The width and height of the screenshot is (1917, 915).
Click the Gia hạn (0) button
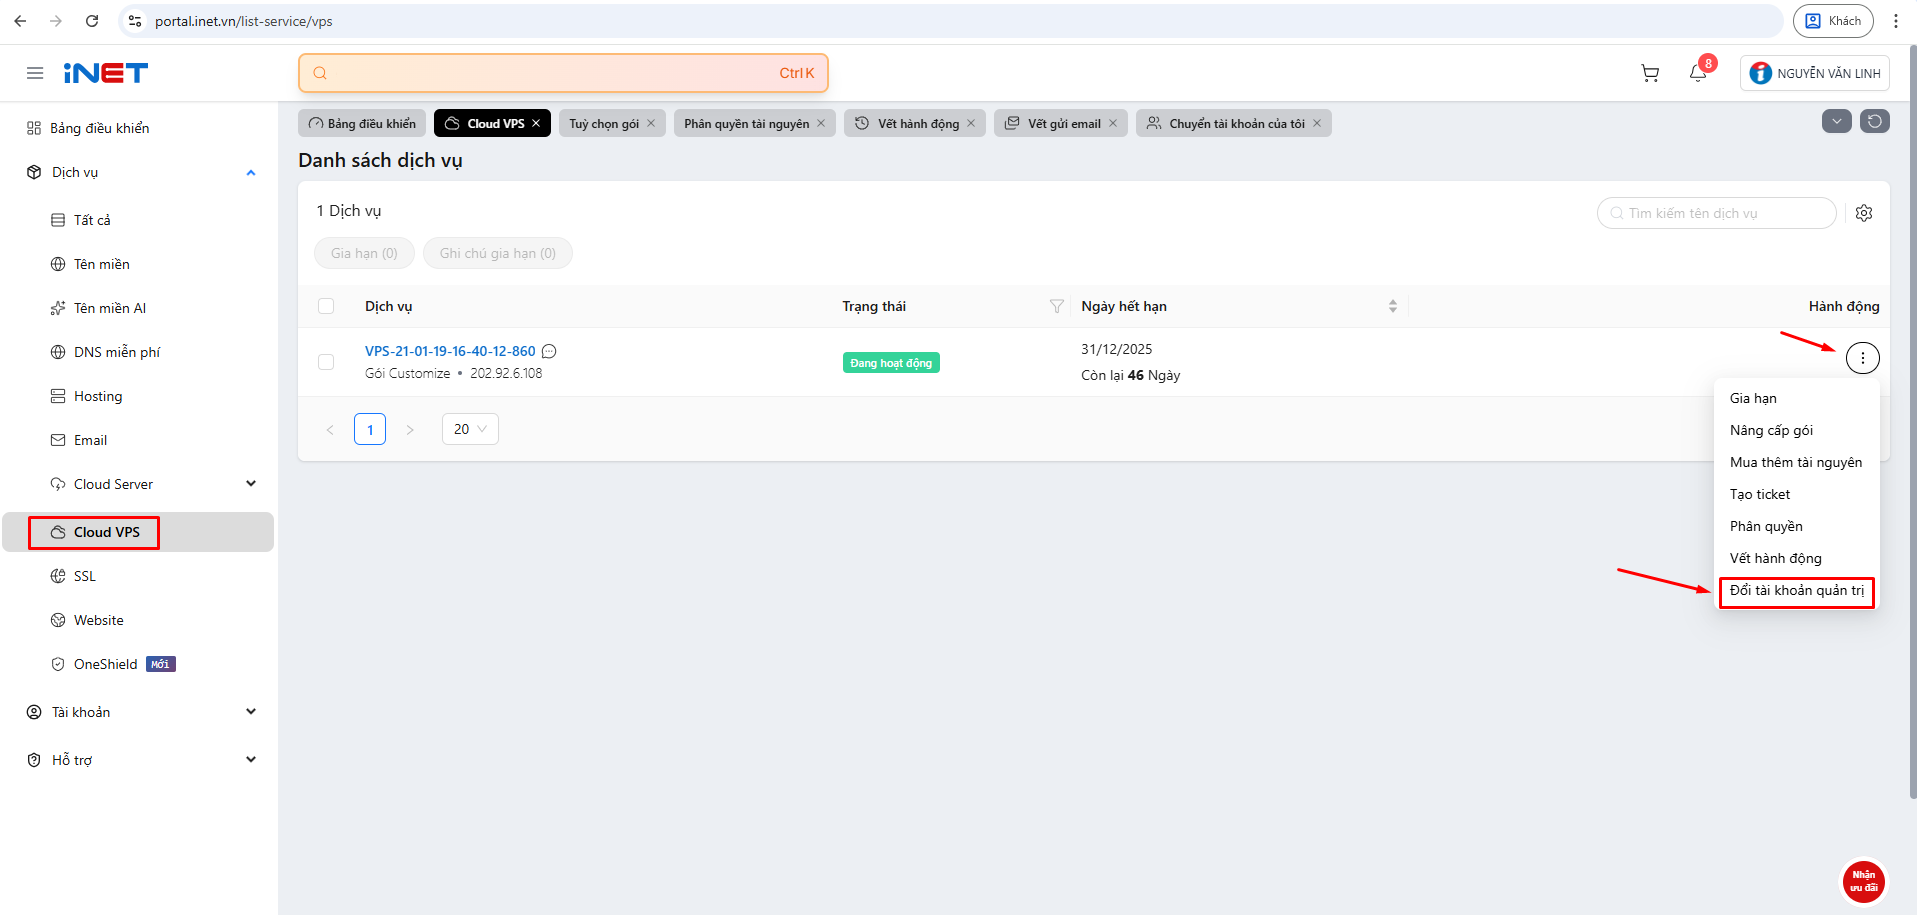pos(364,253)
